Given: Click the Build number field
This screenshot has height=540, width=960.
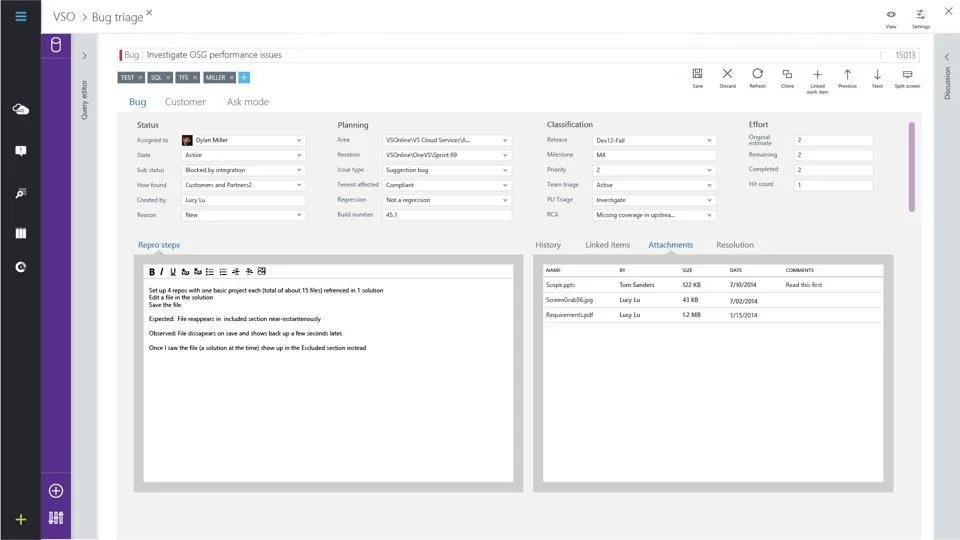Looking at the screenshot, I should (x=447, y=215).
